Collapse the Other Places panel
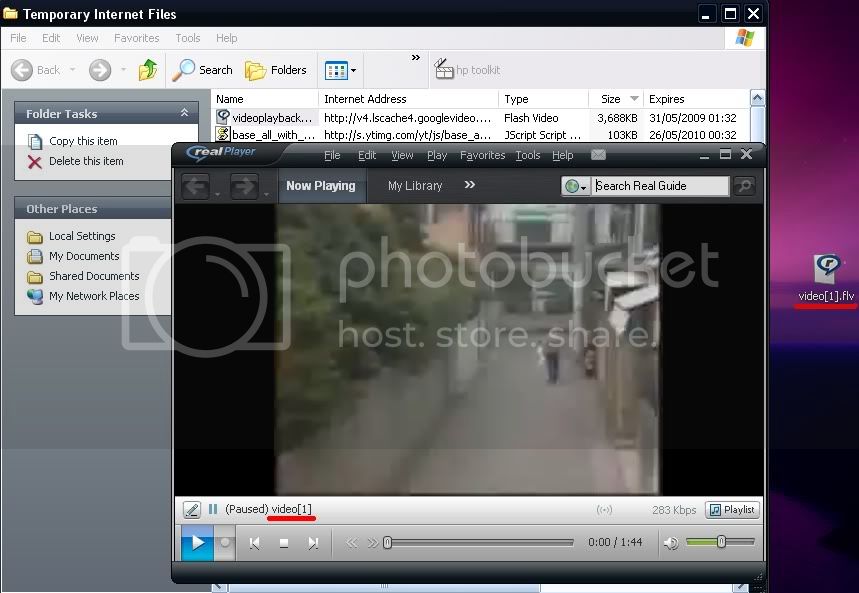Screen dimensions: 859x593 pos(184,209)
